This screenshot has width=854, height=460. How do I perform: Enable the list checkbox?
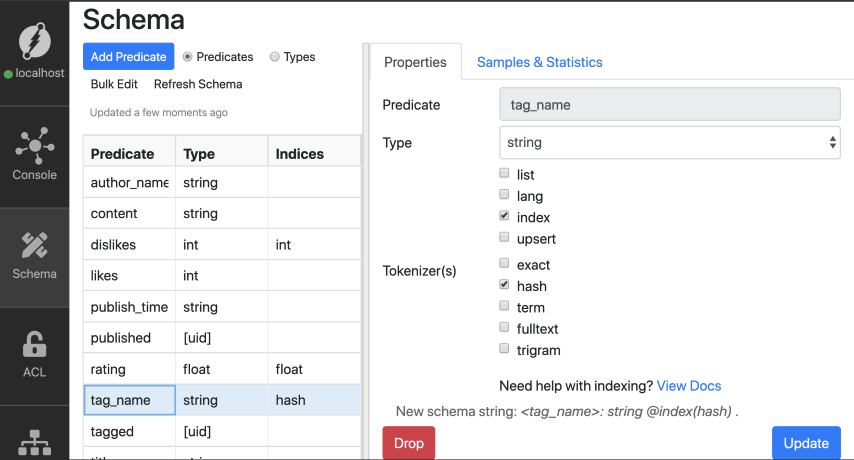[x=505, y=175]
